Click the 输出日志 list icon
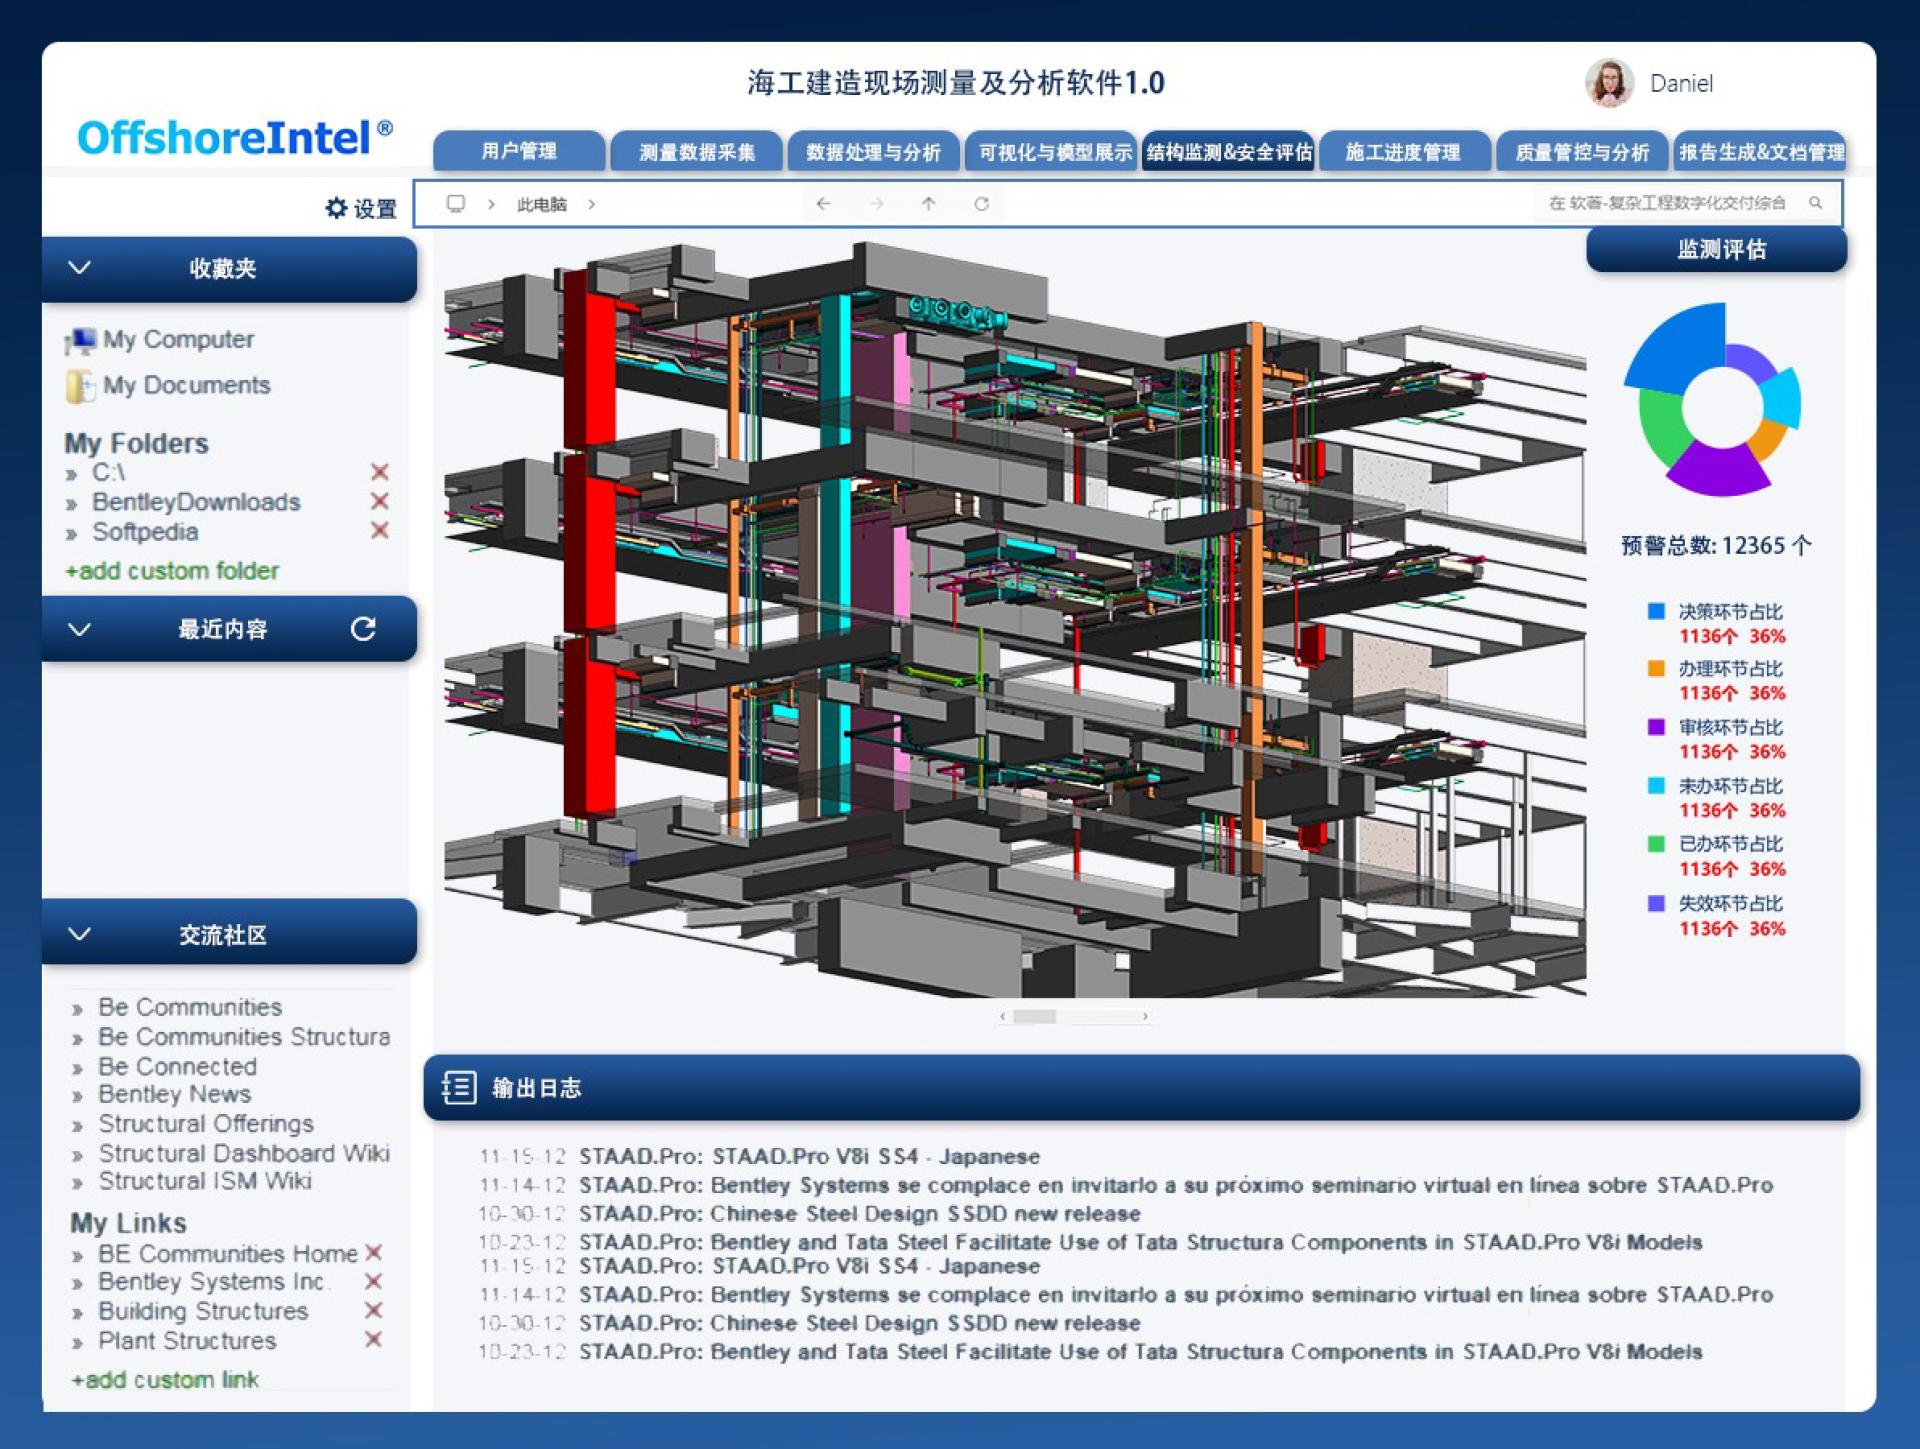 point(459,1087)
